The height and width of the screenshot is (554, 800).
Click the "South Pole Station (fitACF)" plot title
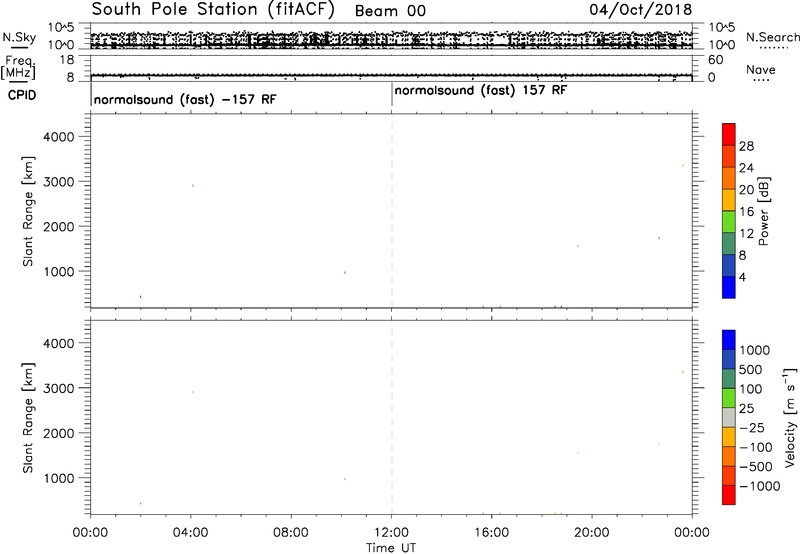point(213,10)
